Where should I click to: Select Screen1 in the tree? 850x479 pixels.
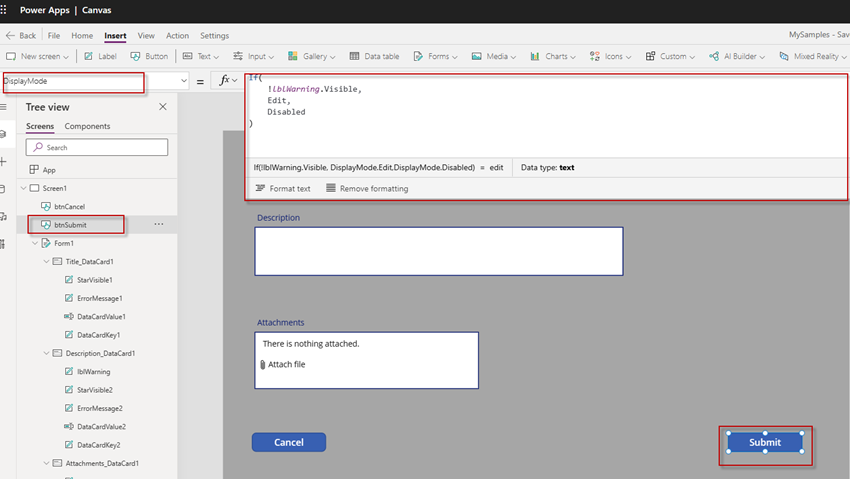coord(55,189)
